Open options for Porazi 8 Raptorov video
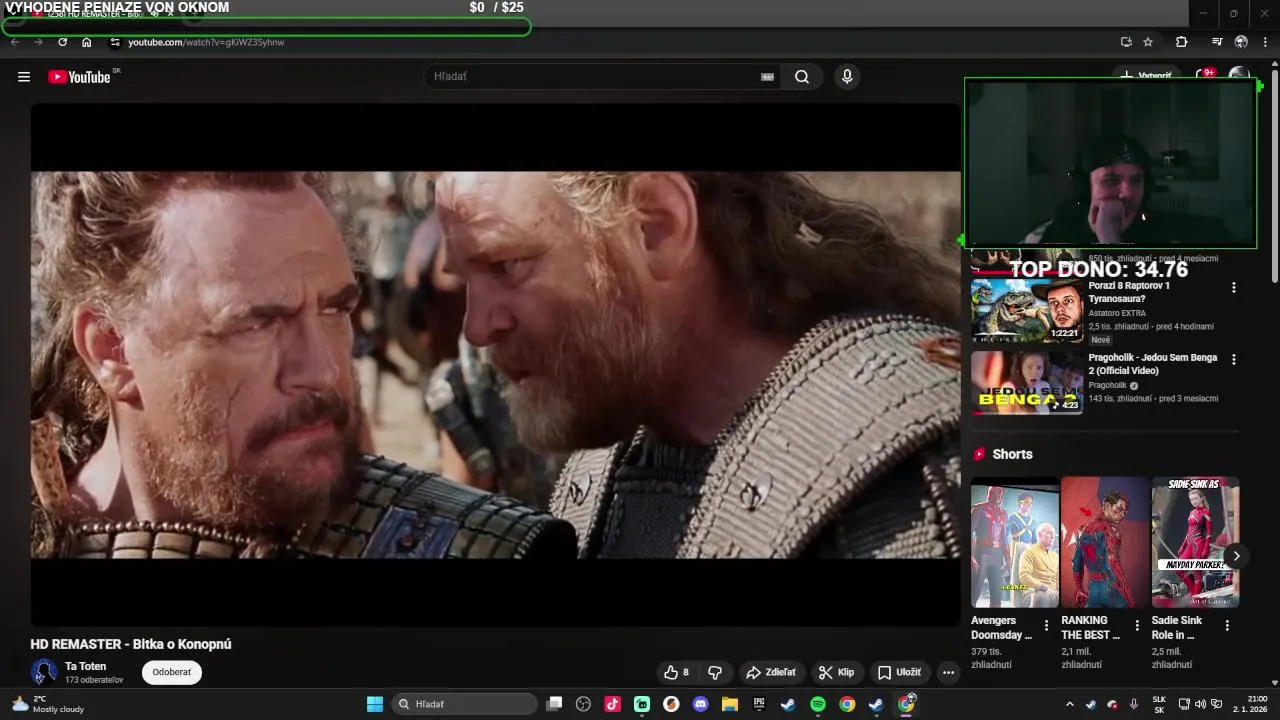Image resolution: width=1280 pixels, height=720 pixels. point(1233,287)
